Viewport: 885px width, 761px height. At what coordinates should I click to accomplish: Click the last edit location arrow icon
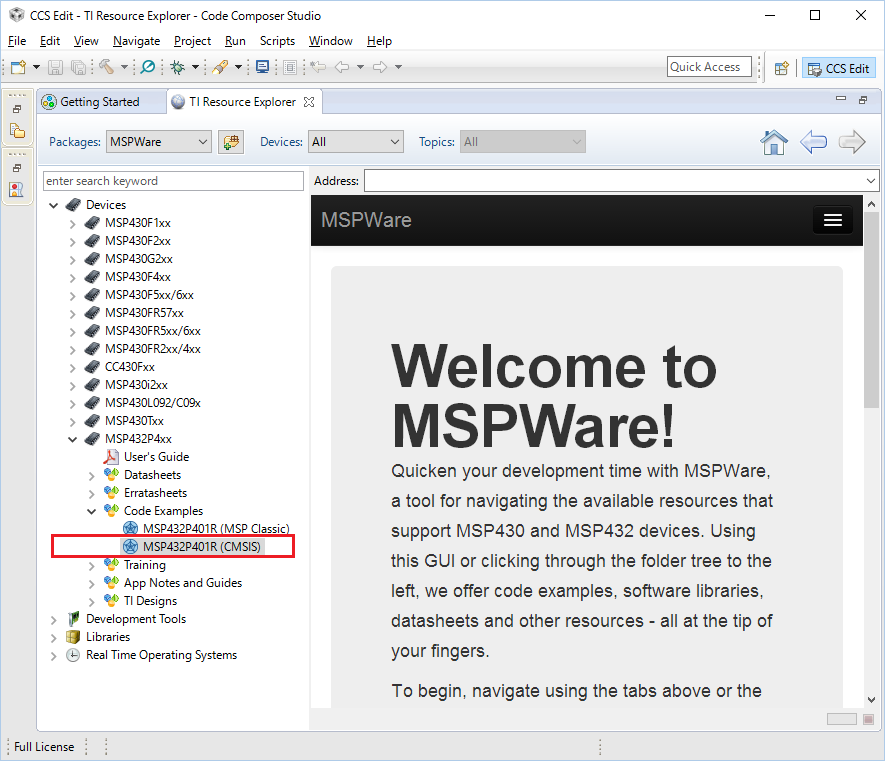[318, 67]
